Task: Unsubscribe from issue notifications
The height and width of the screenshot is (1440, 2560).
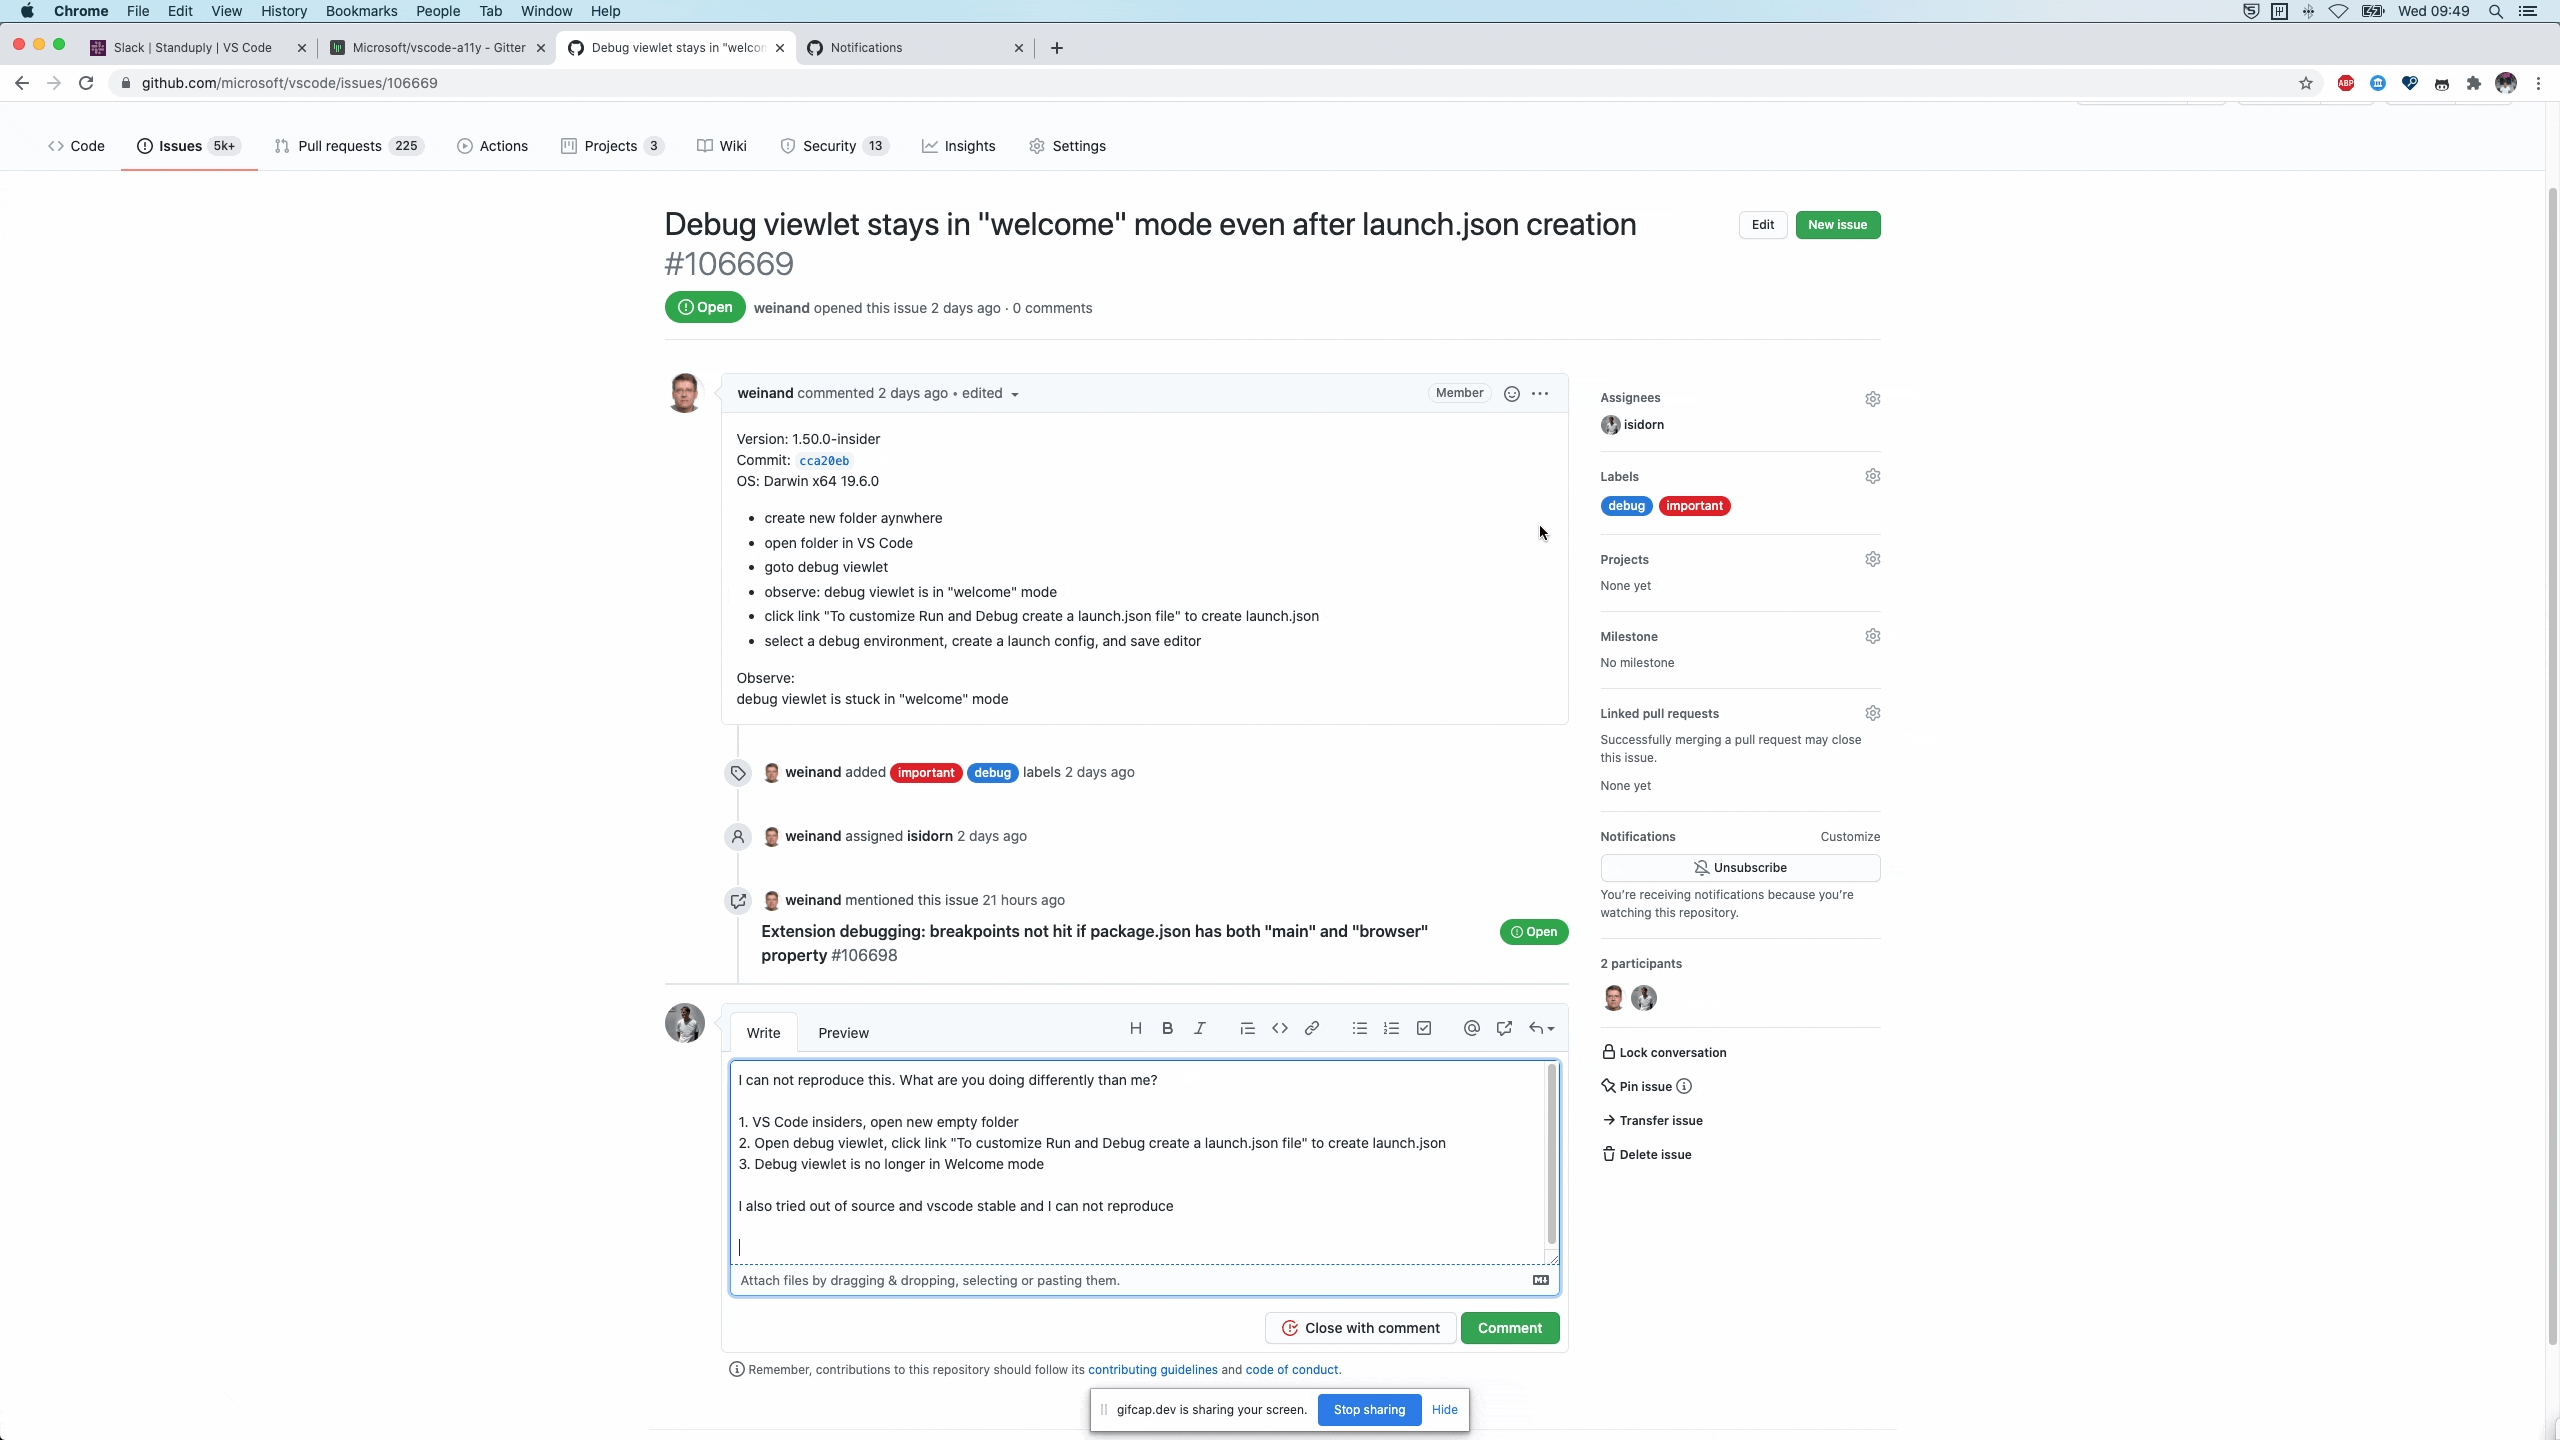Action: tap(1740, 867)
